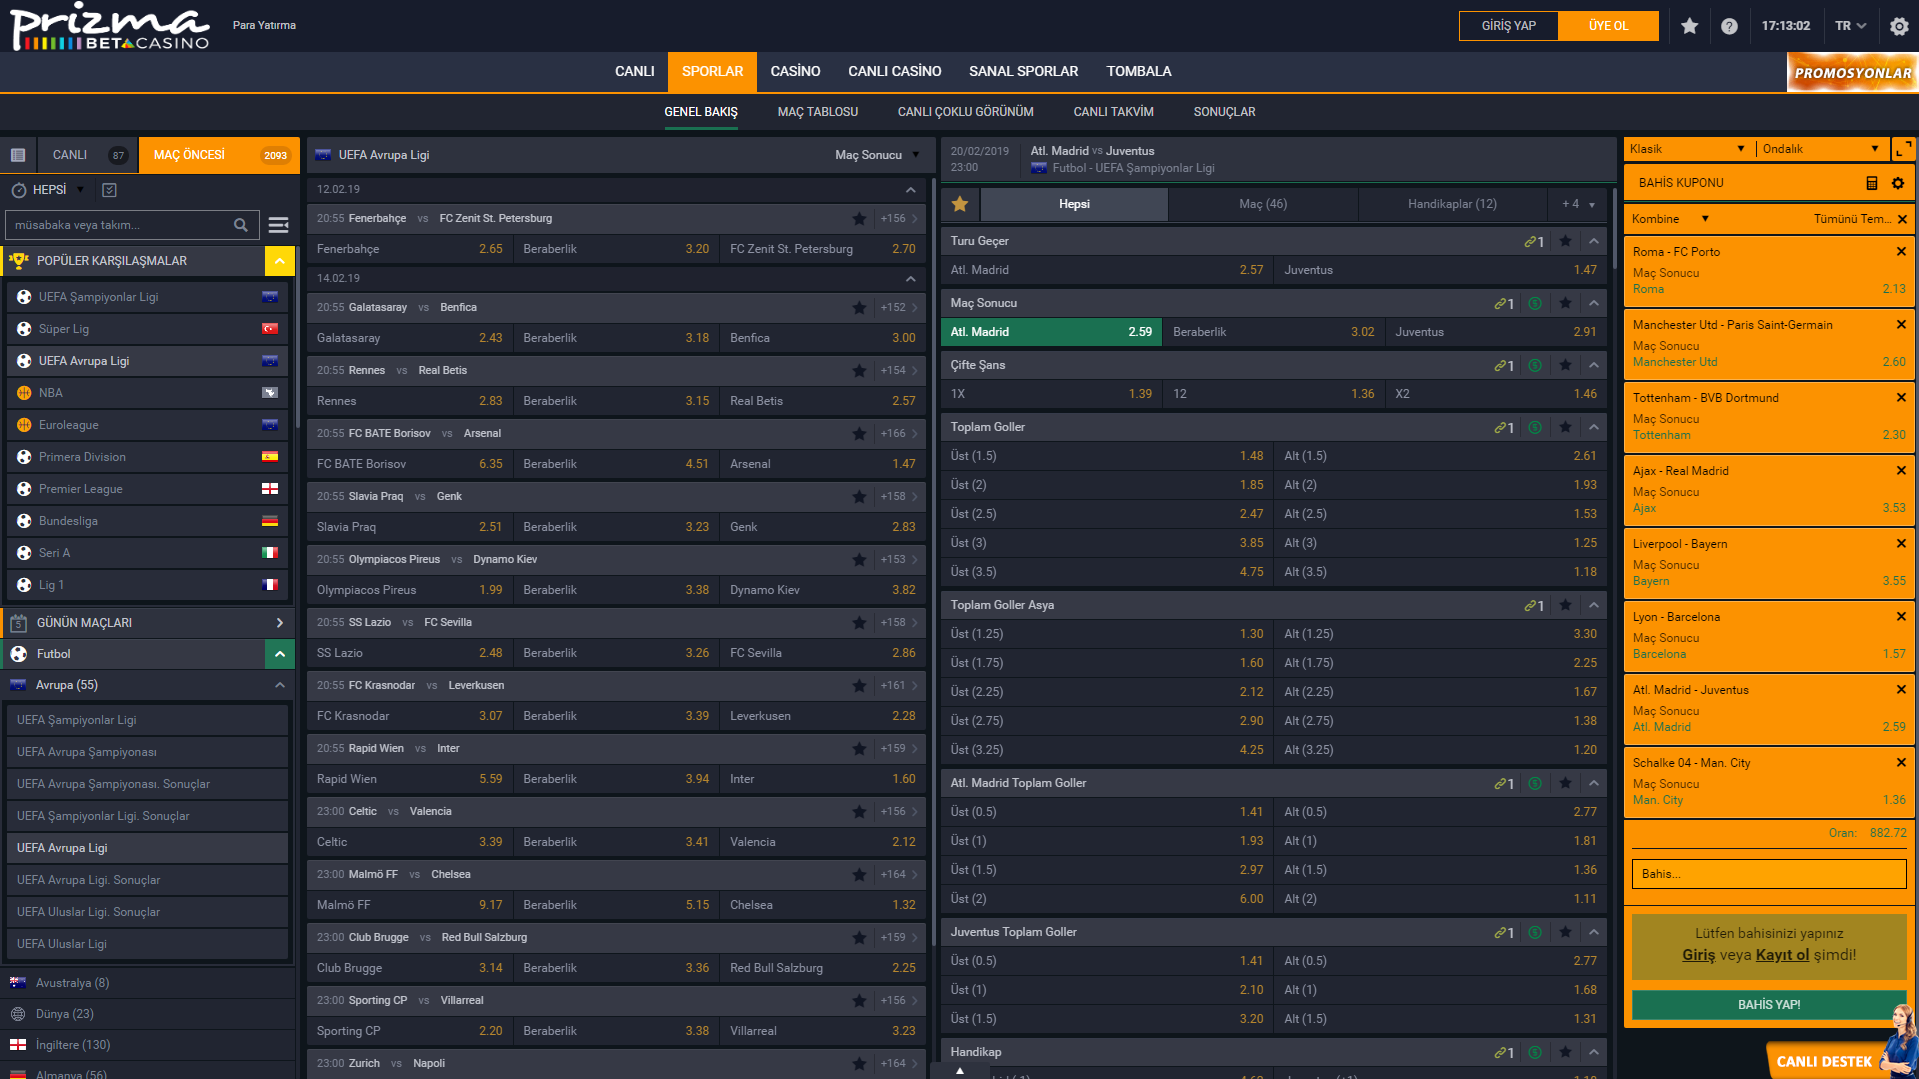Toggle favorite star for Turu Geçer market
1919x1079 pixels.
(x=1565, y=241)
